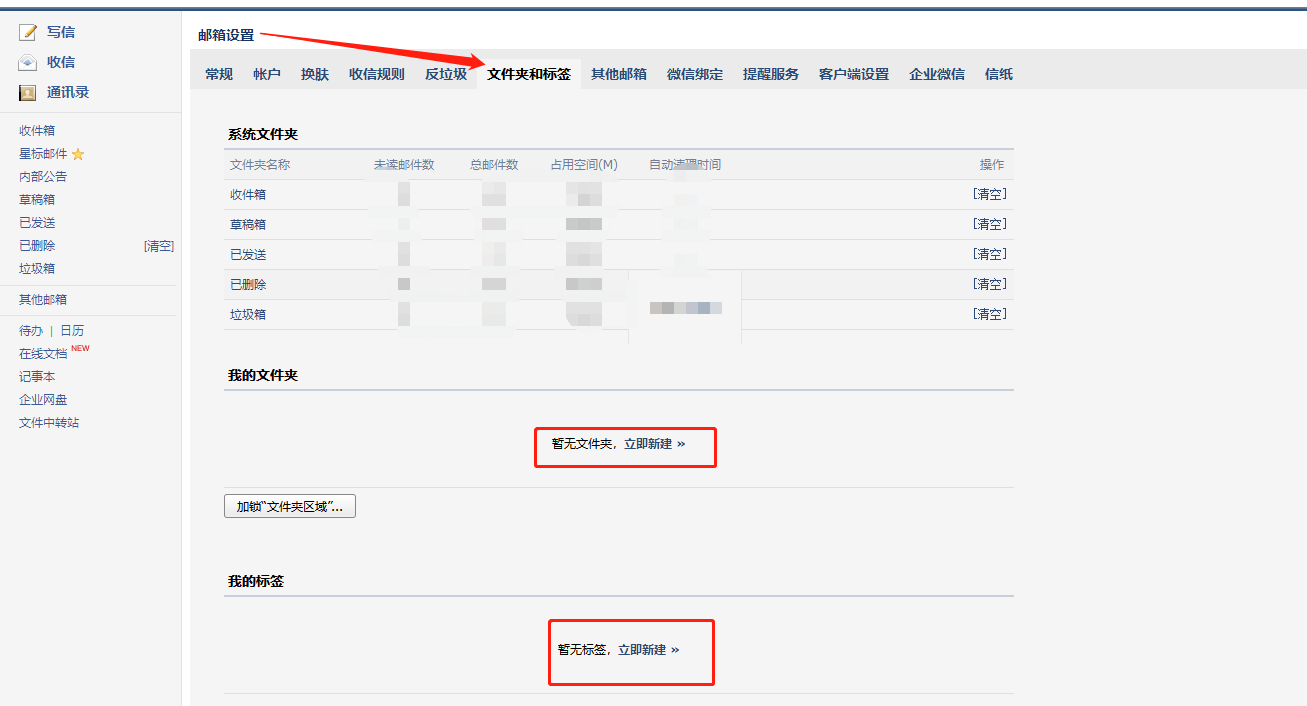Switch to the 提醒服务 tab

(771, 74)
